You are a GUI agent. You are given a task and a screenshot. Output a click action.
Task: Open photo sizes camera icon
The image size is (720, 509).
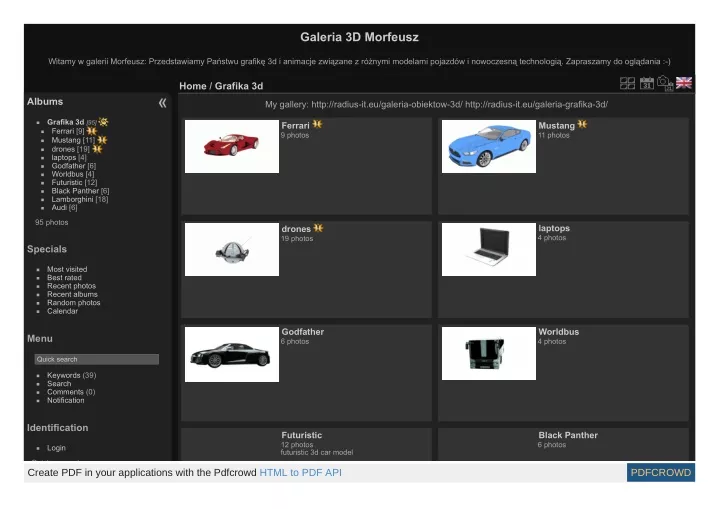[x=665, y=83]
